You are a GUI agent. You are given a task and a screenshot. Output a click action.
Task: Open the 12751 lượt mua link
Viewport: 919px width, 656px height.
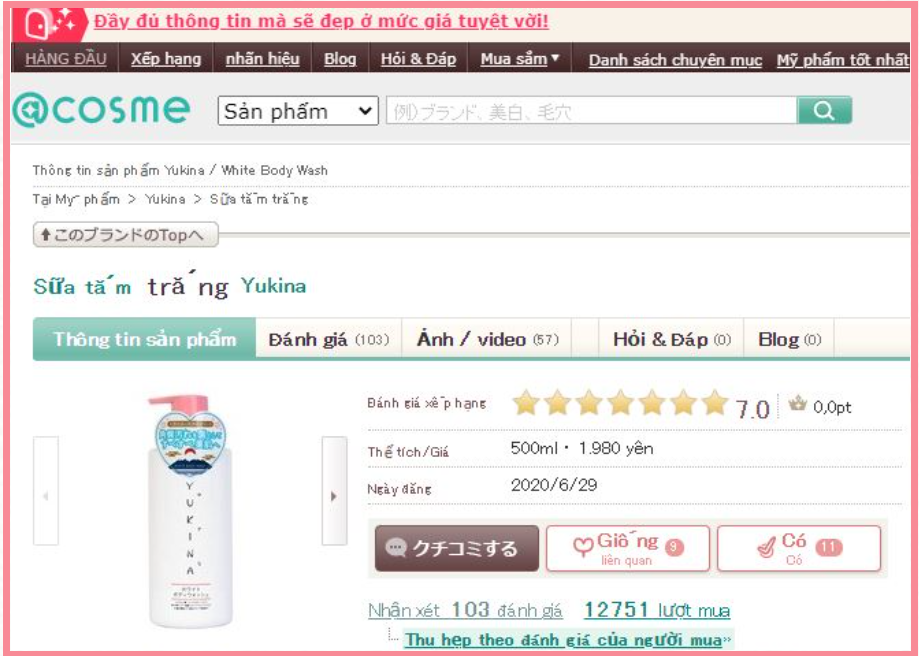tap(657, 610)
